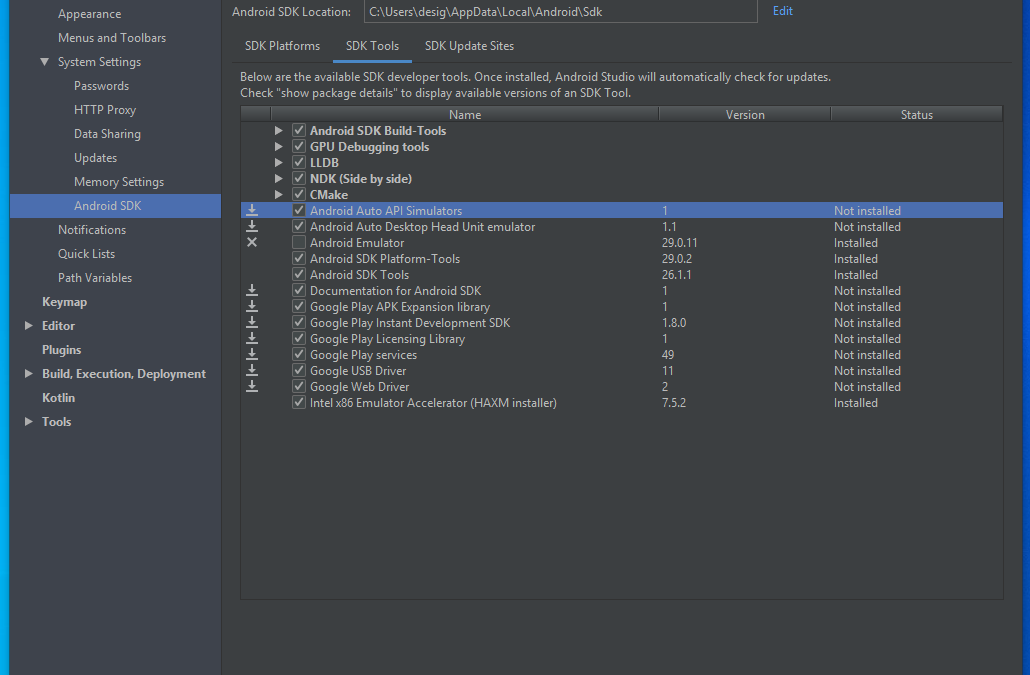Image resolution: width=1030 pixels, height=675 pixels.
Task: Click version 29.0.11 of Android Emulator
Action: pos(679,242)
